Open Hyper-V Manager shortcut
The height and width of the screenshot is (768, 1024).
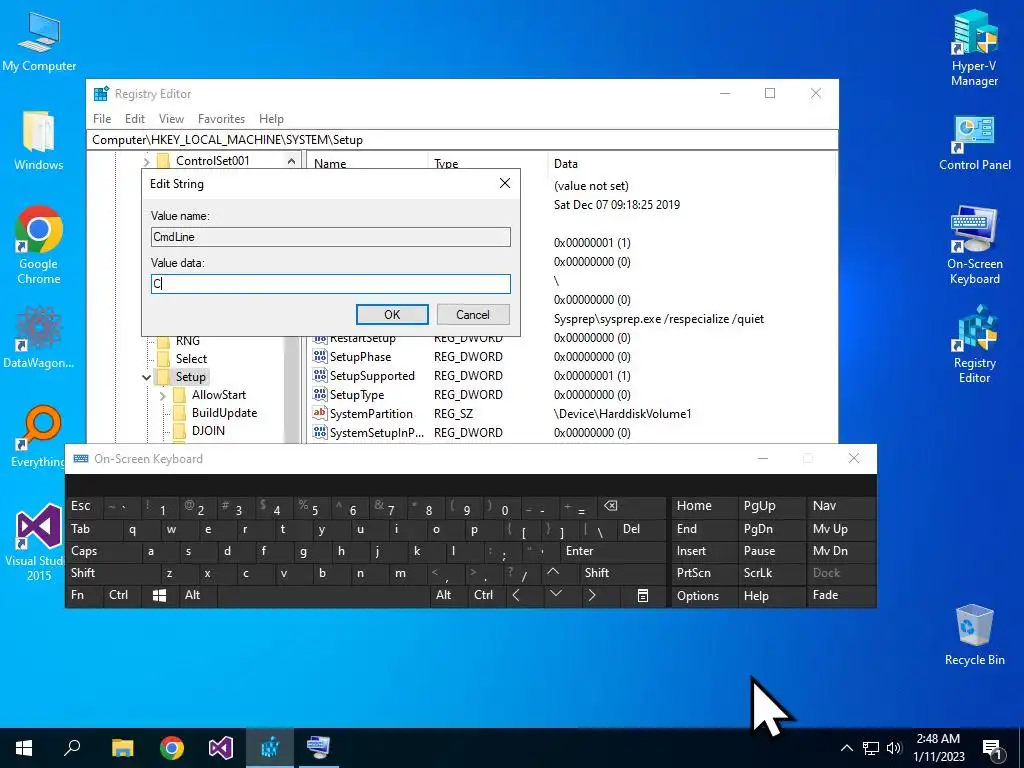click(974, 48)
